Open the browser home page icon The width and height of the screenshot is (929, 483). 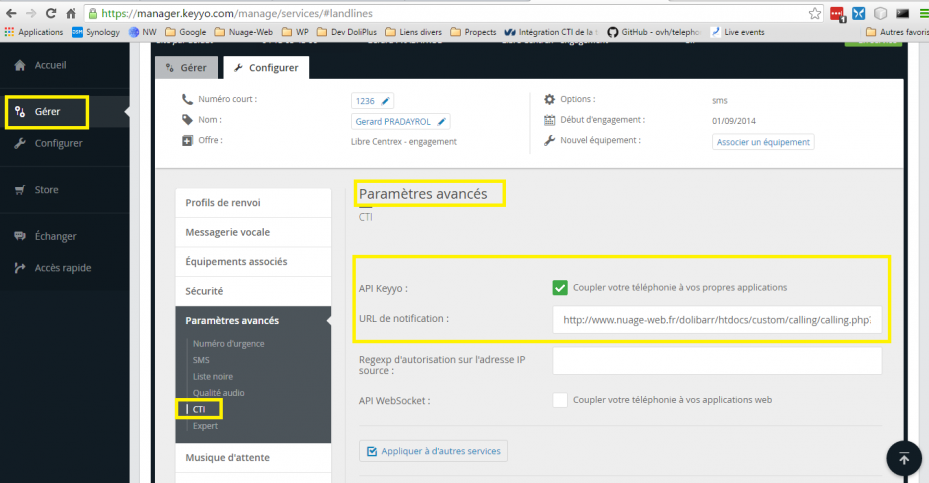tap(71, 13)
